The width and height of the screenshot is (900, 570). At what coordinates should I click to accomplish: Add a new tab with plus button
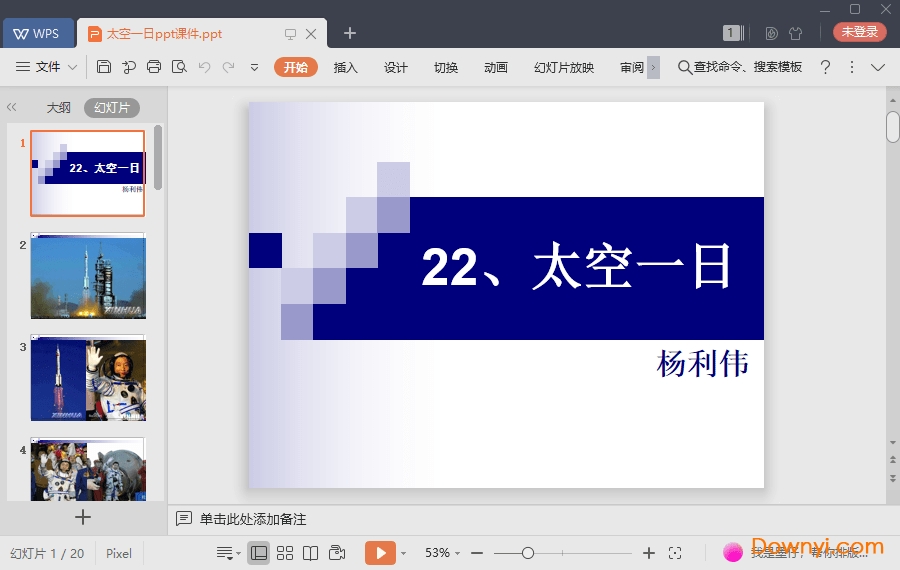(x=350, y=33)
